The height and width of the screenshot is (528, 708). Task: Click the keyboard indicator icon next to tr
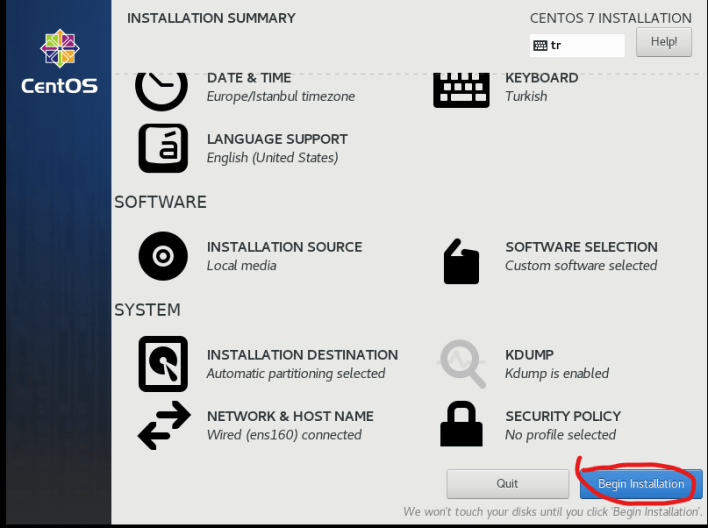click(x=540, y=45)
